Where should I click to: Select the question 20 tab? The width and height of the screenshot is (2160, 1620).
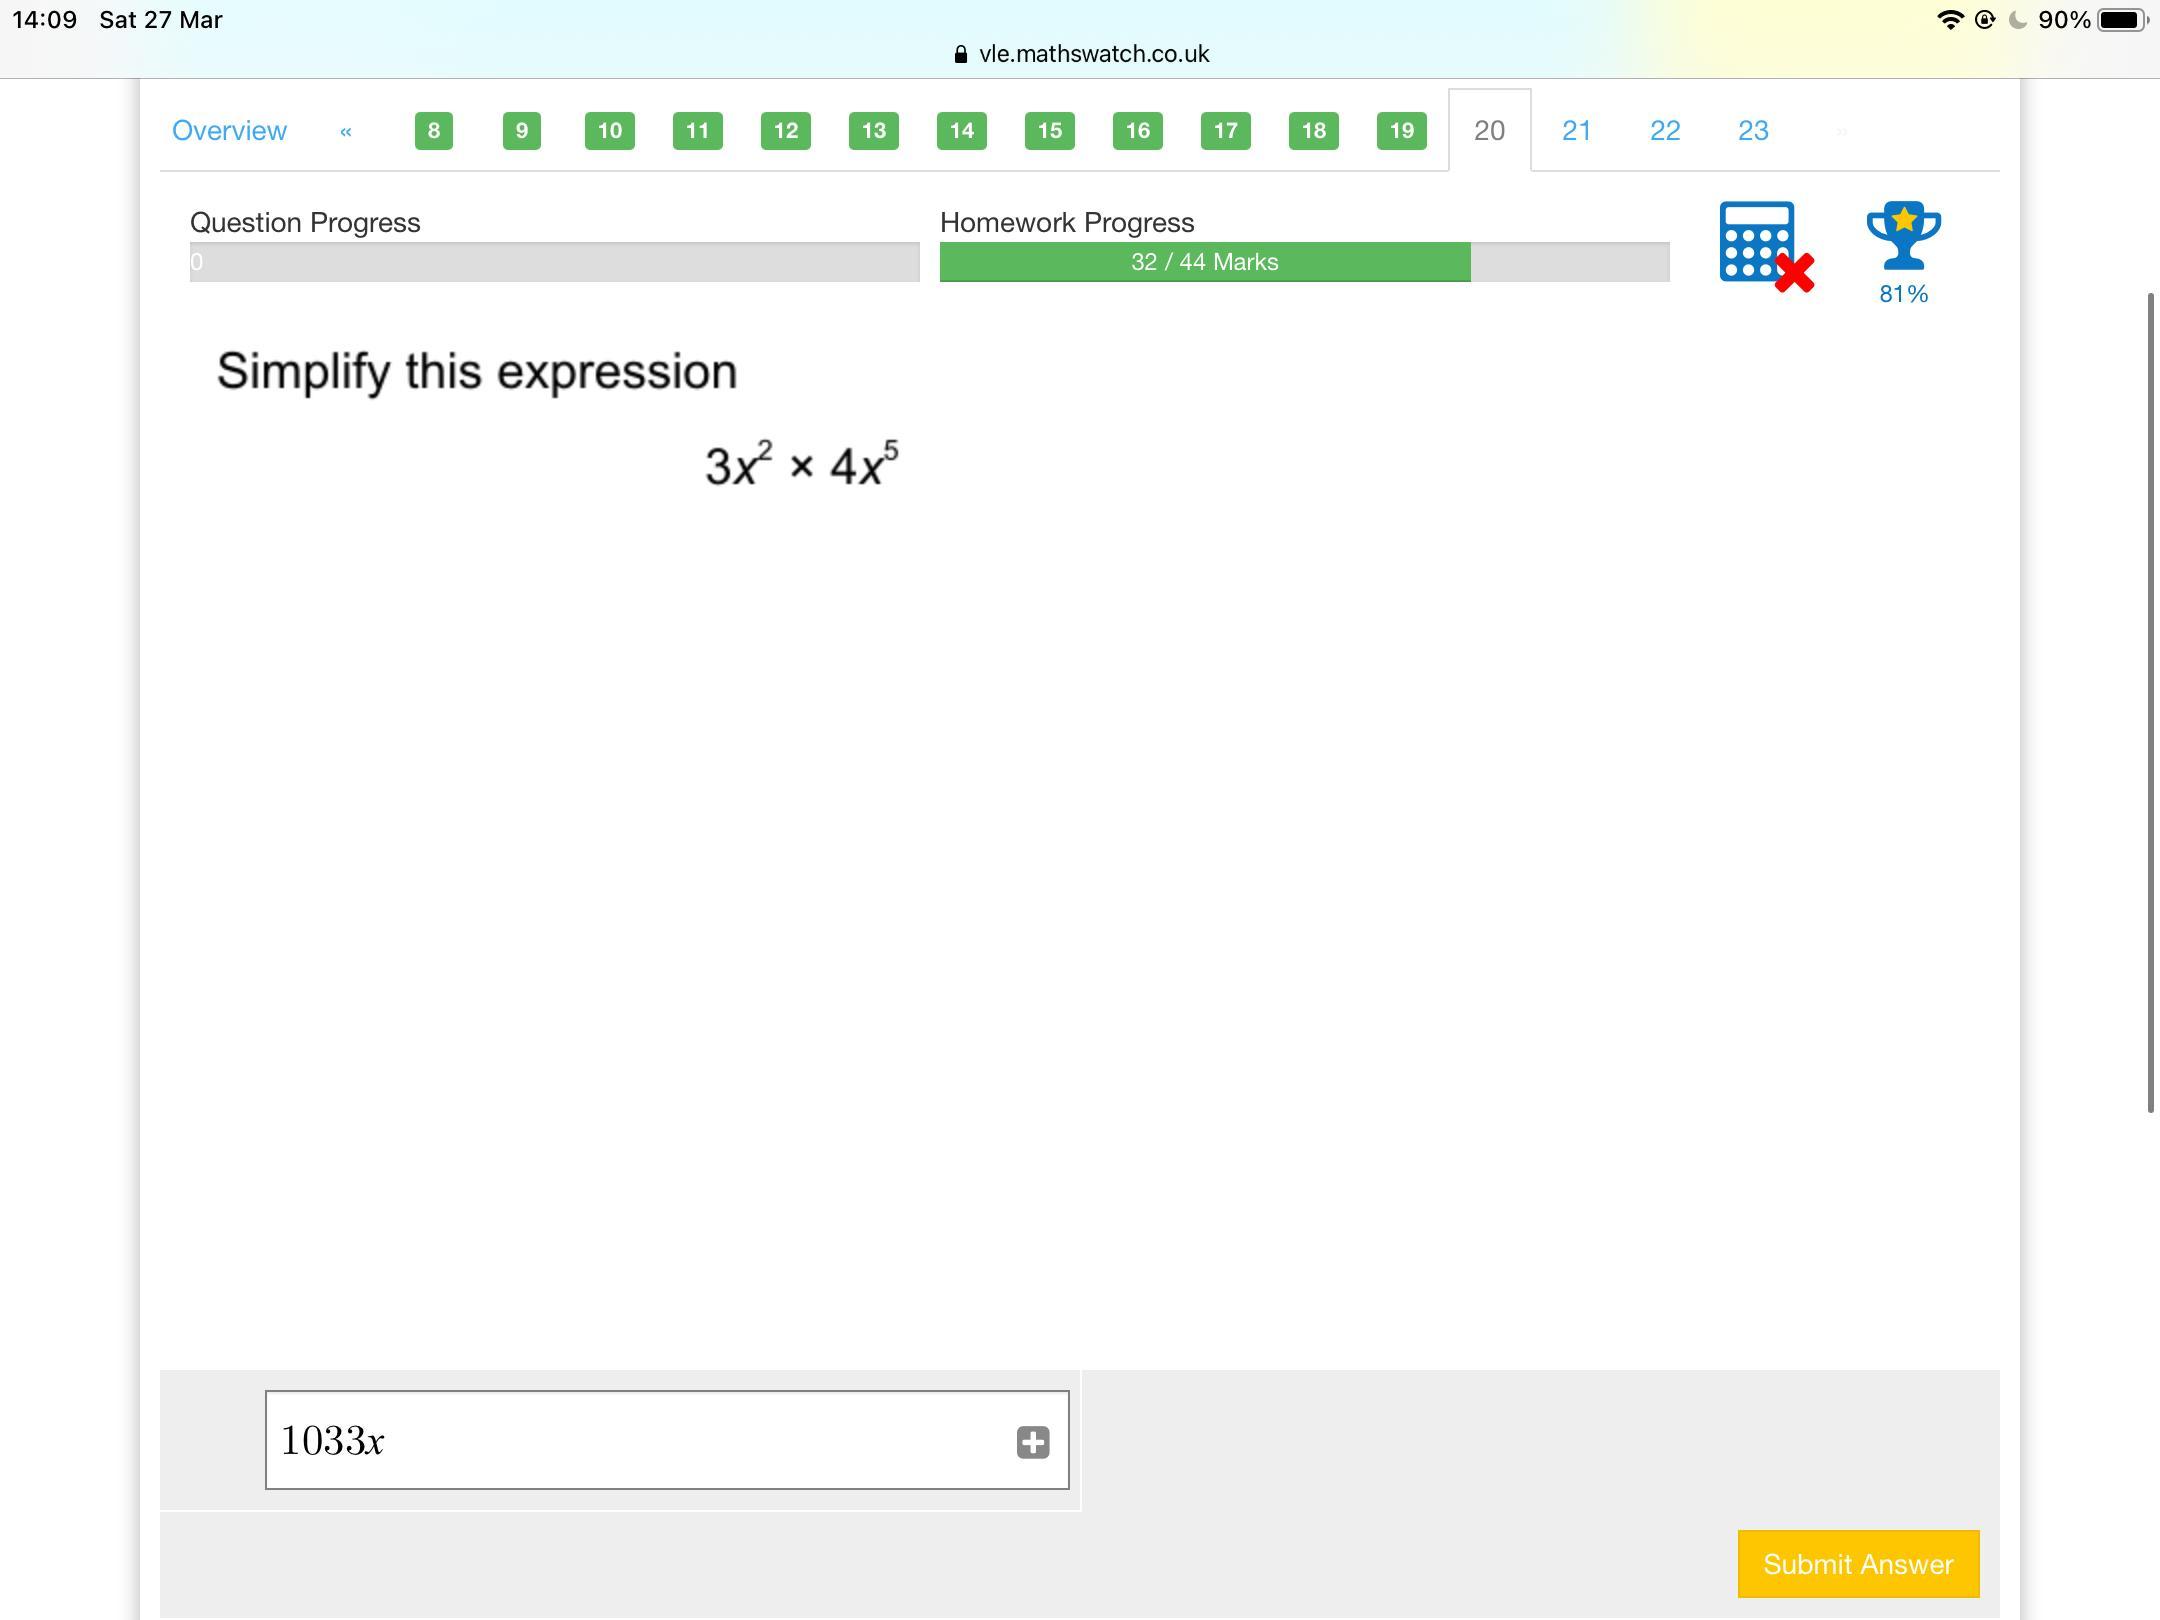tap(1489, 131)
